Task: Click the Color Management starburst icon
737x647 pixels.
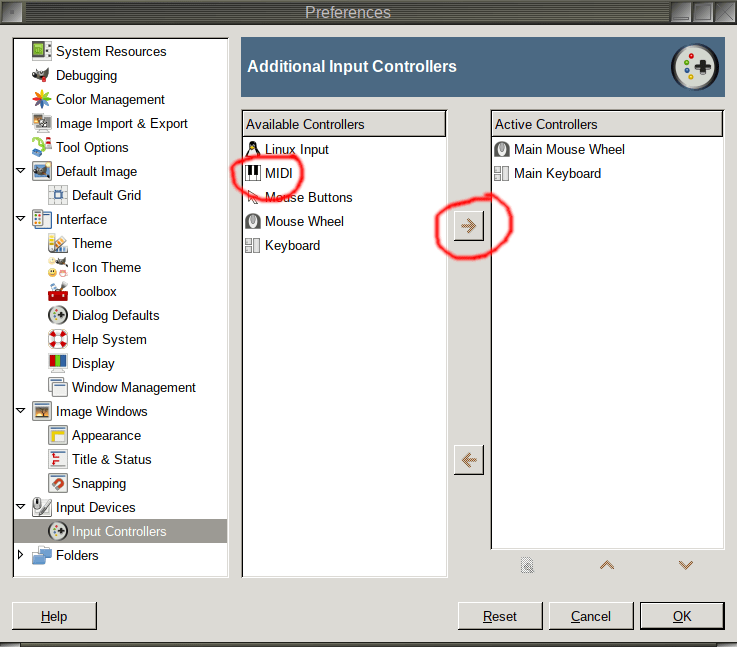Action: [41, 99]
